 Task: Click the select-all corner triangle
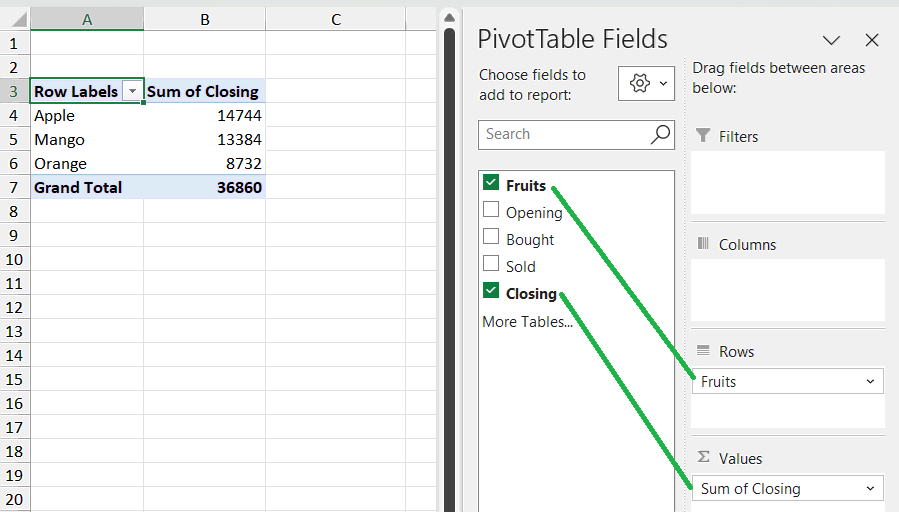point(18,19)
